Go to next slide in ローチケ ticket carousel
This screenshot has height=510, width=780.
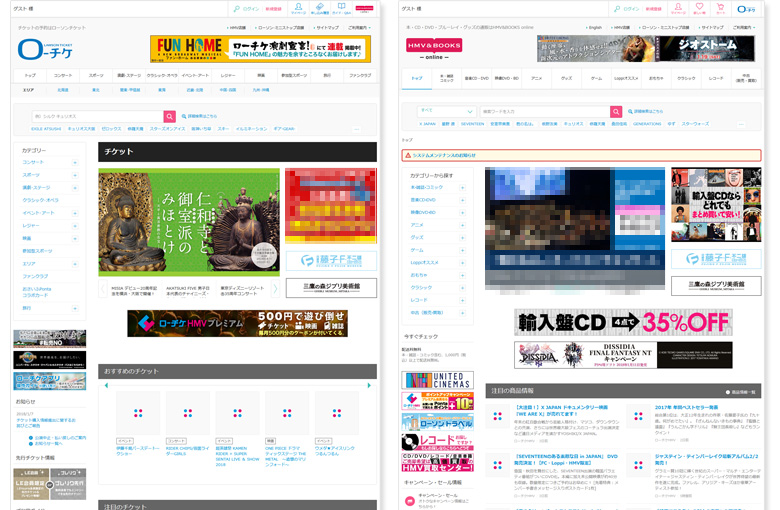tap(275, 289)
